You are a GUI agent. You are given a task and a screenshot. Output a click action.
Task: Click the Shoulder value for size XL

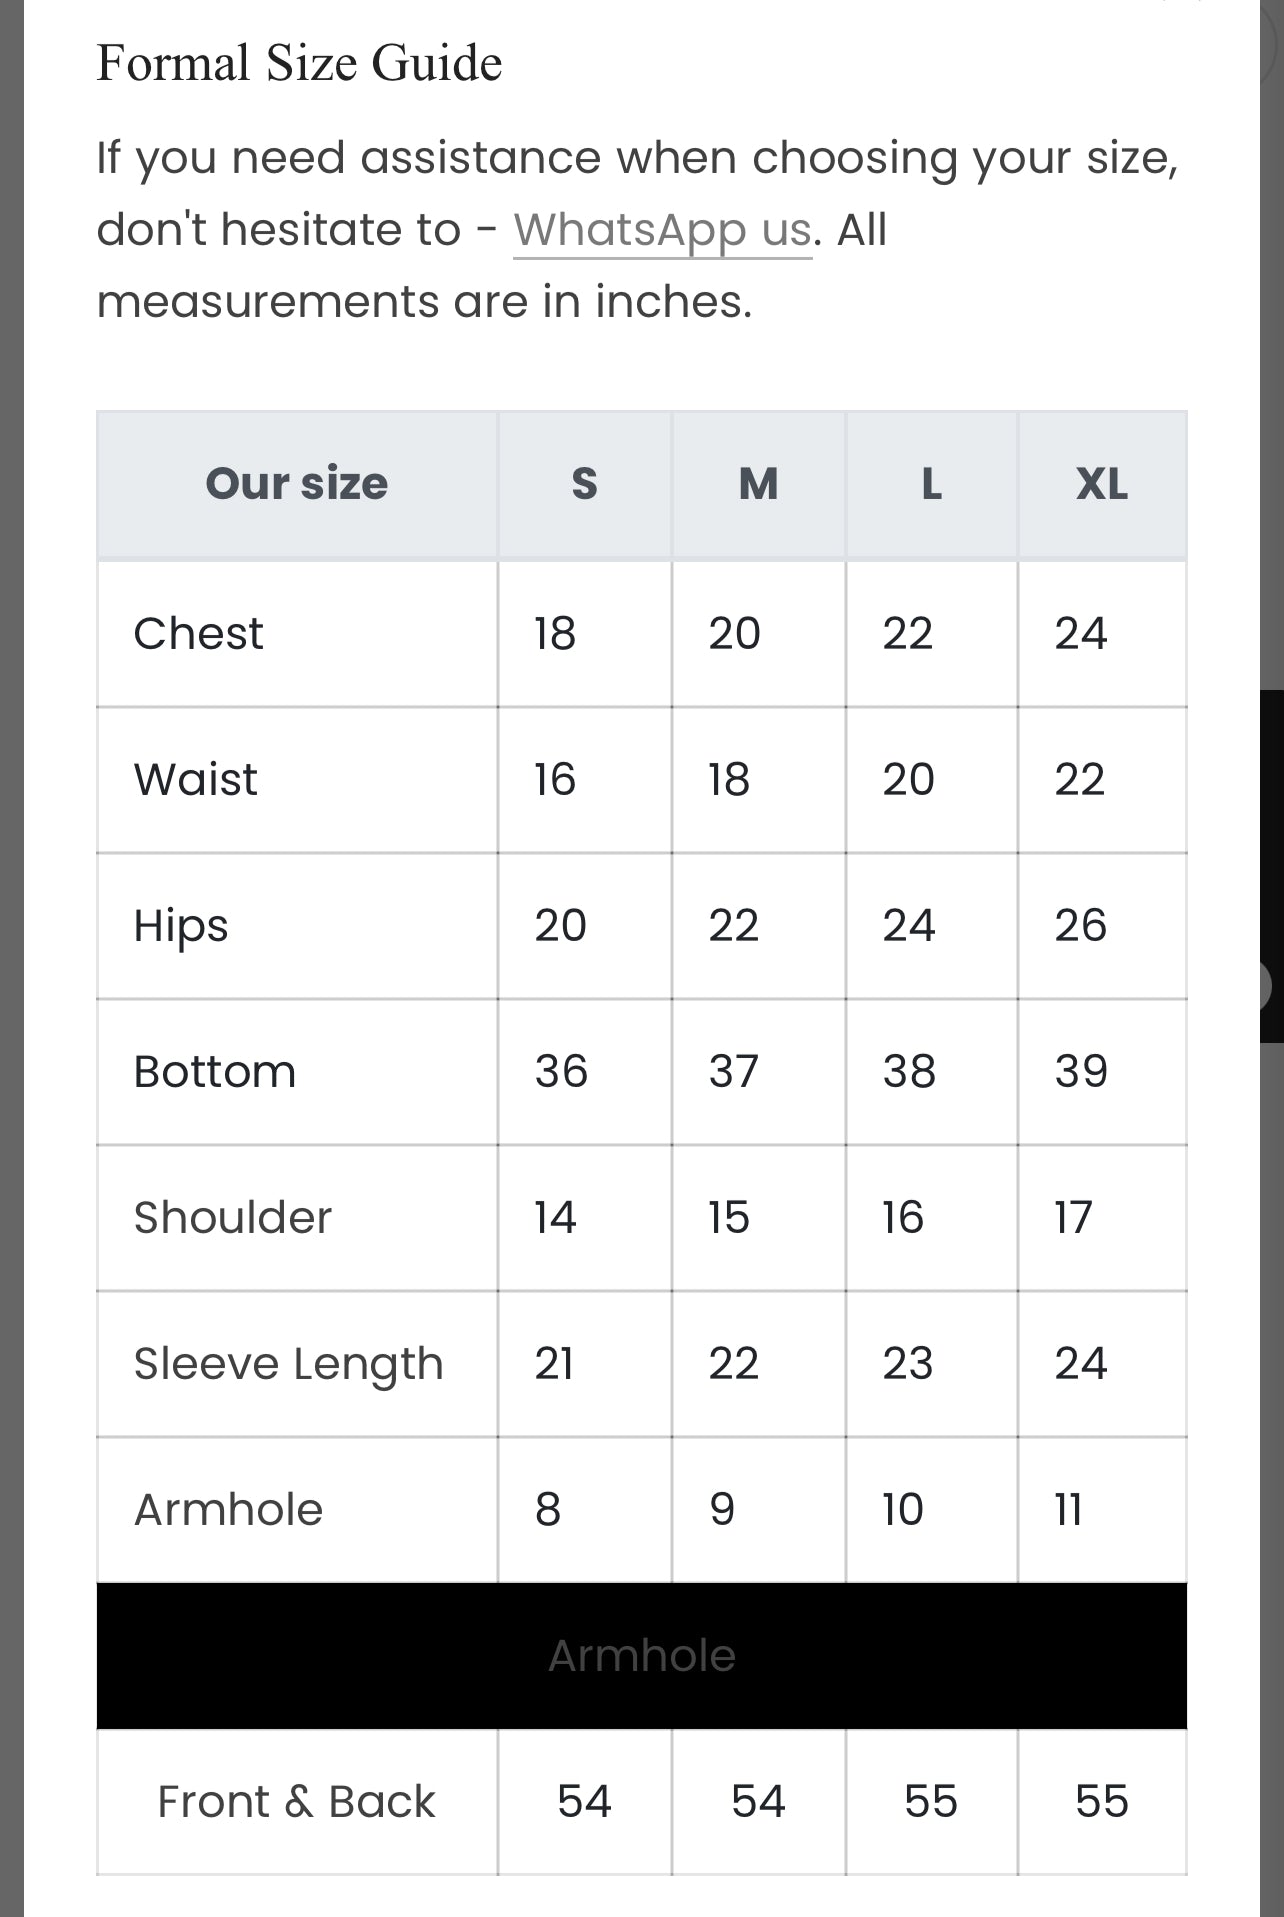pyautogui.click(x=1073, y=1217)
